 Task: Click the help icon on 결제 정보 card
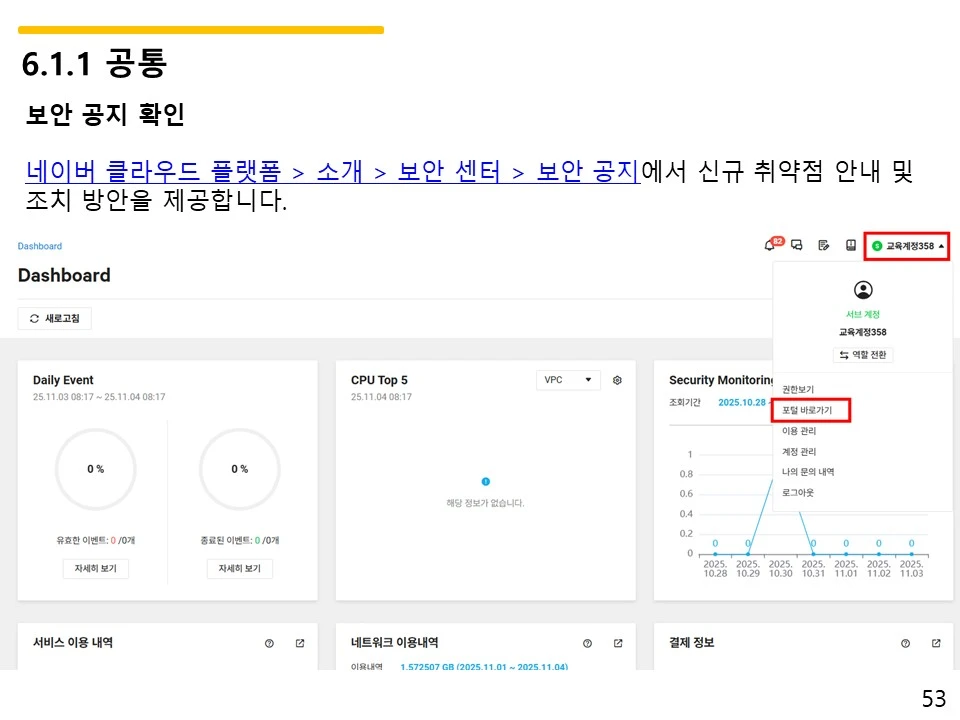(905, 642)
